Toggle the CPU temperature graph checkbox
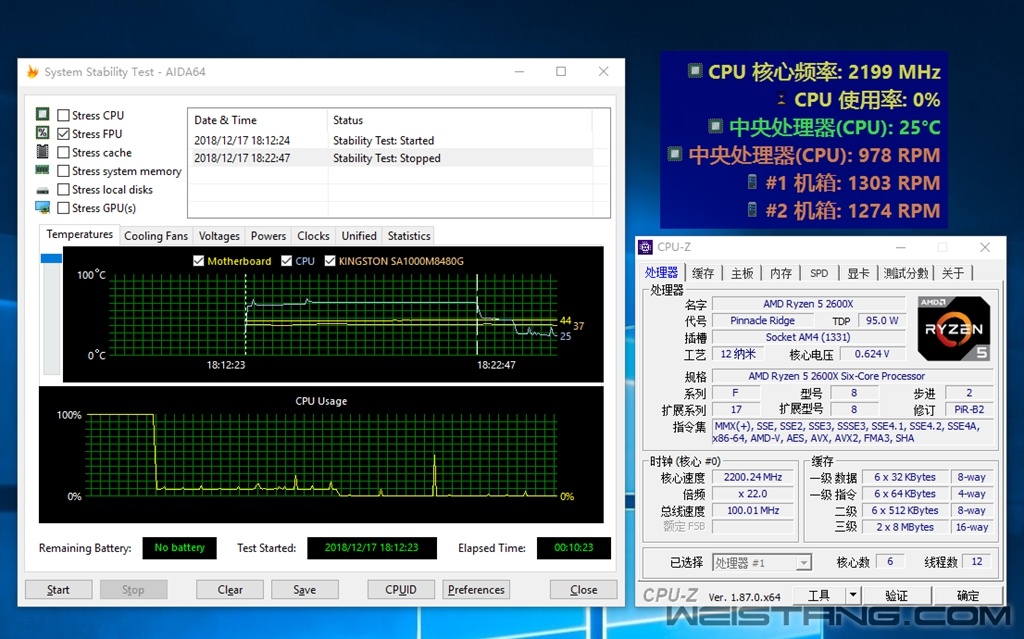Viewport: 1024px width, 639px height. [286, 261]
